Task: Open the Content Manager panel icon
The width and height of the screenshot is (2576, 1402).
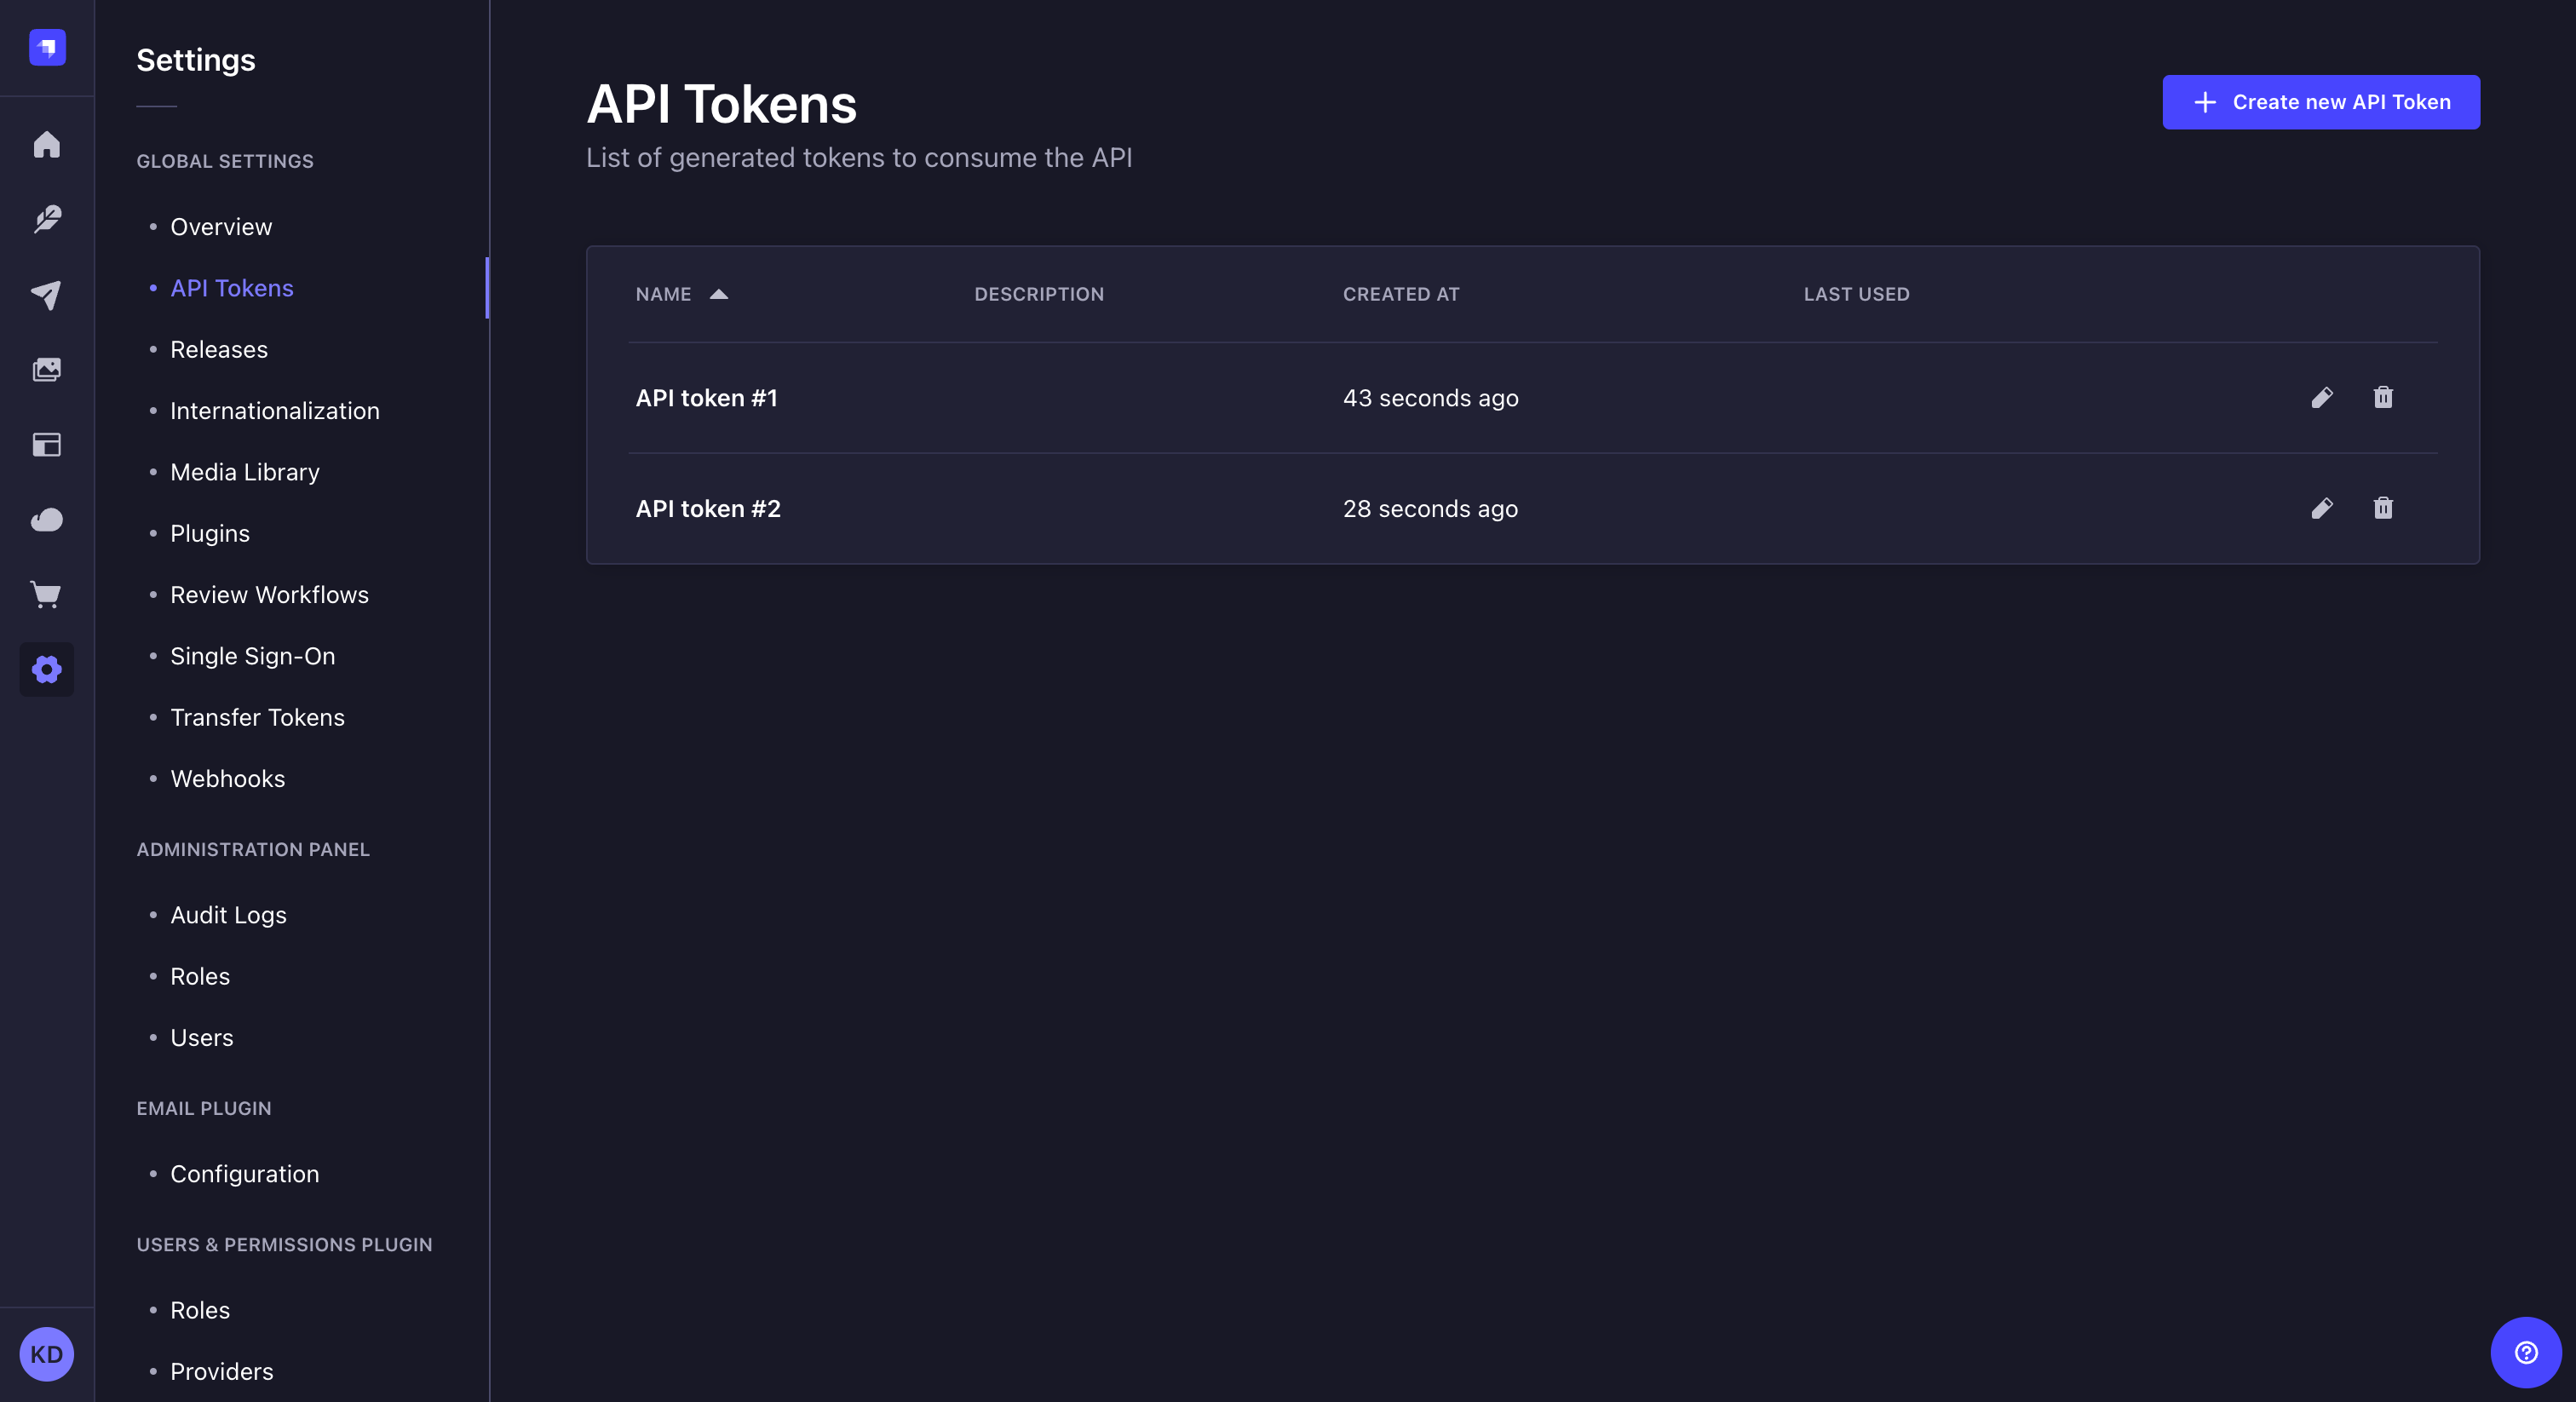Action: (46, 445)
